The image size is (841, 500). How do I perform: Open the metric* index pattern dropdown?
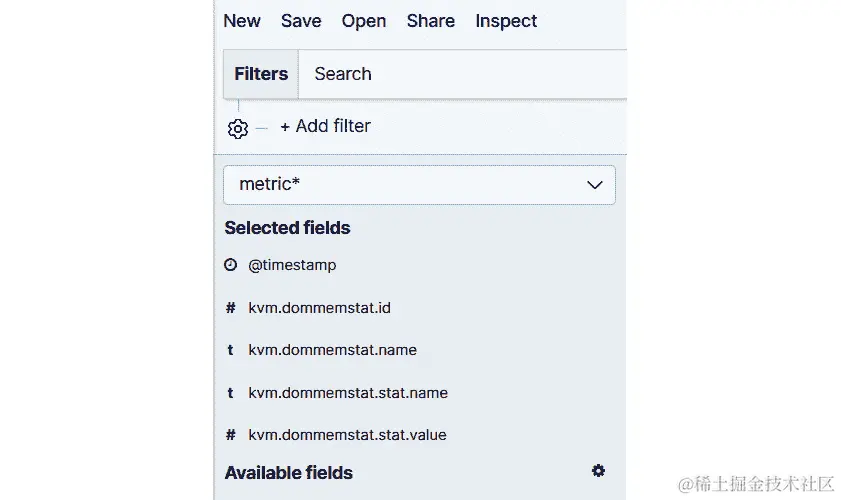coord(418,185)
